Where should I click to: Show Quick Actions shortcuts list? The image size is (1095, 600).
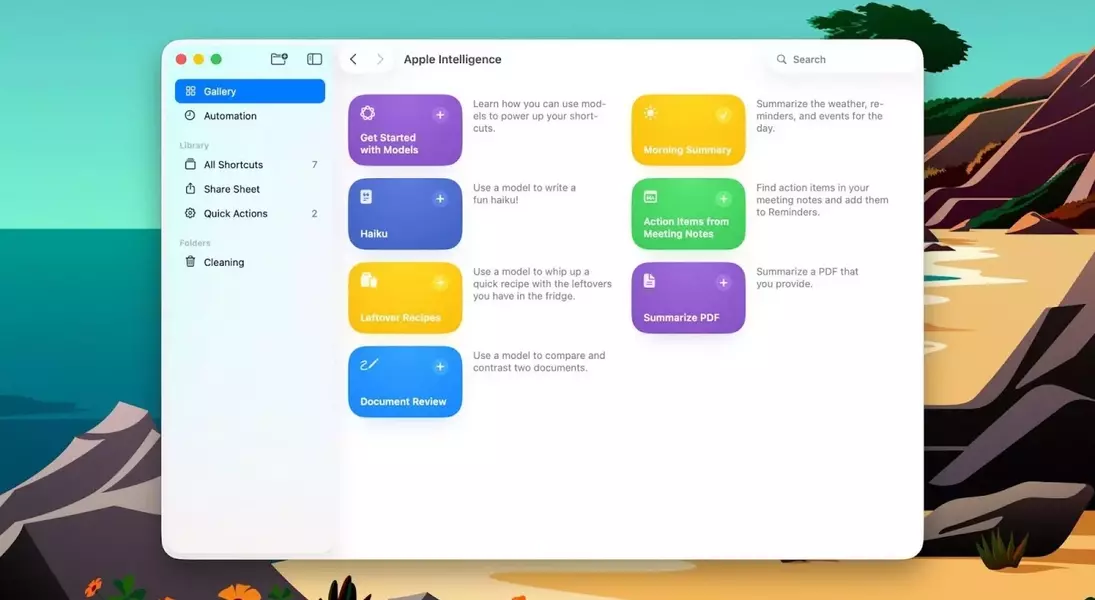[x=235, y=214]
